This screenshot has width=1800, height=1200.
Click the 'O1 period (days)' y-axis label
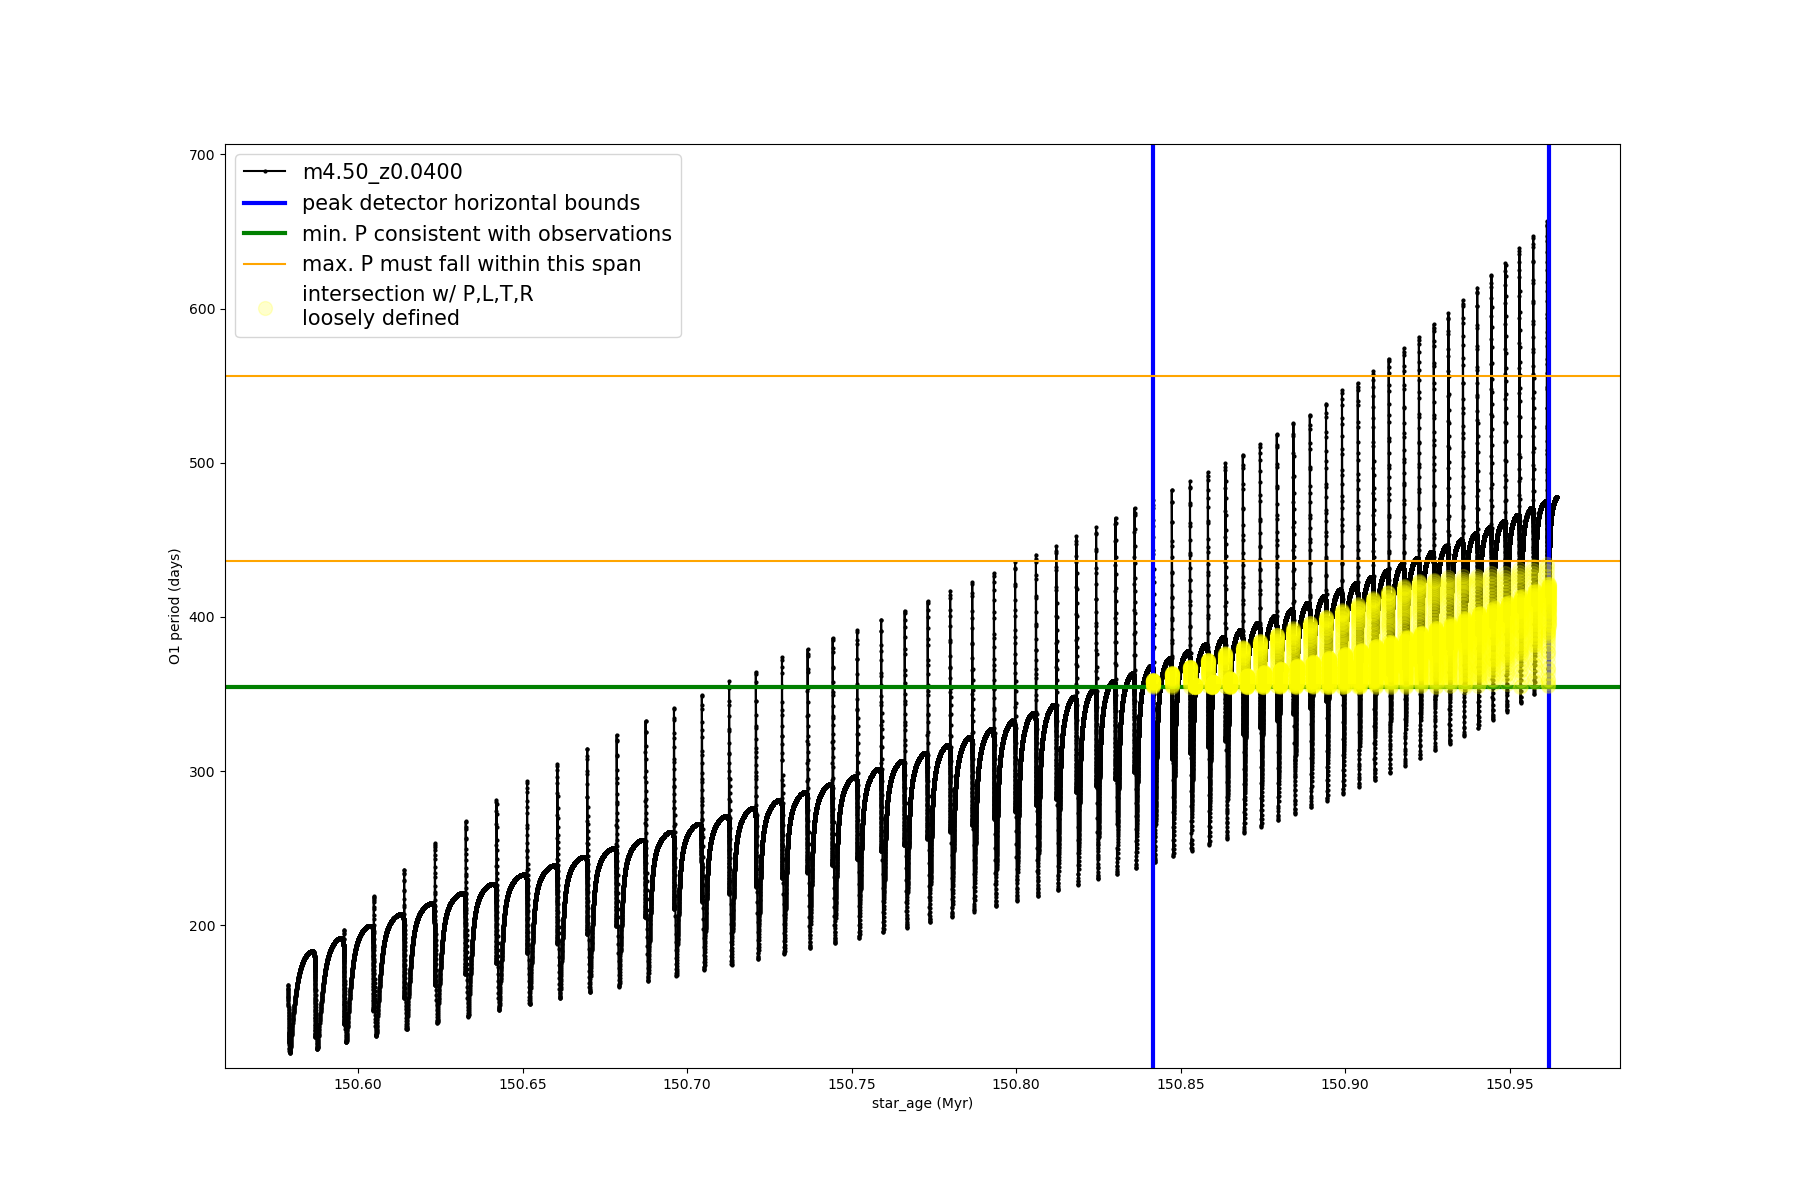pyautogui.click(x=175, y=606)
